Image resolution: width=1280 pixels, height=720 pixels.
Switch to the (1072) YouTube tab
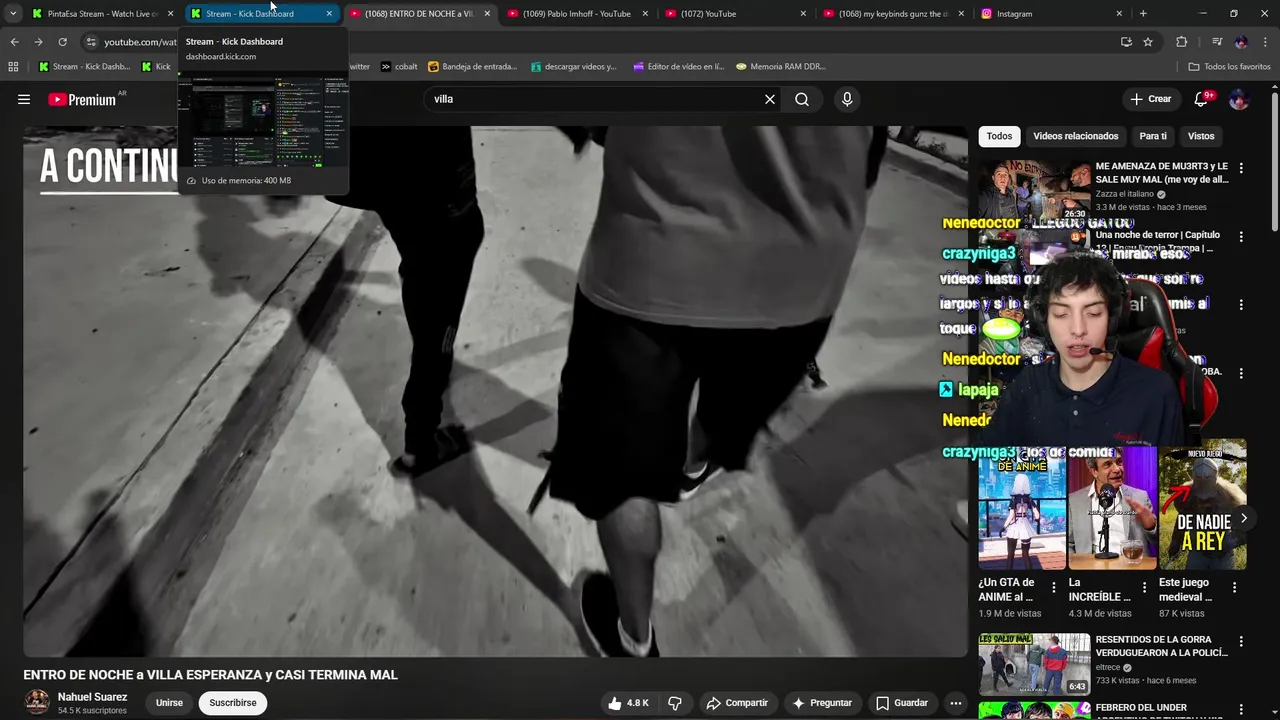(737, 14)
